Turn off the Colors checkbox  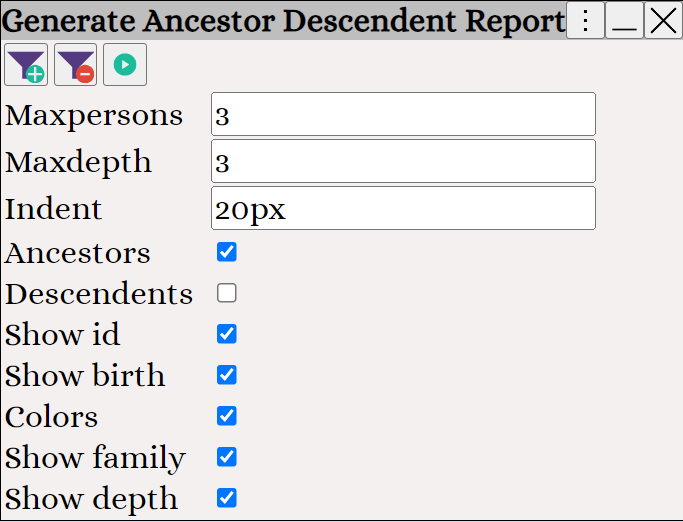[227, 416]
